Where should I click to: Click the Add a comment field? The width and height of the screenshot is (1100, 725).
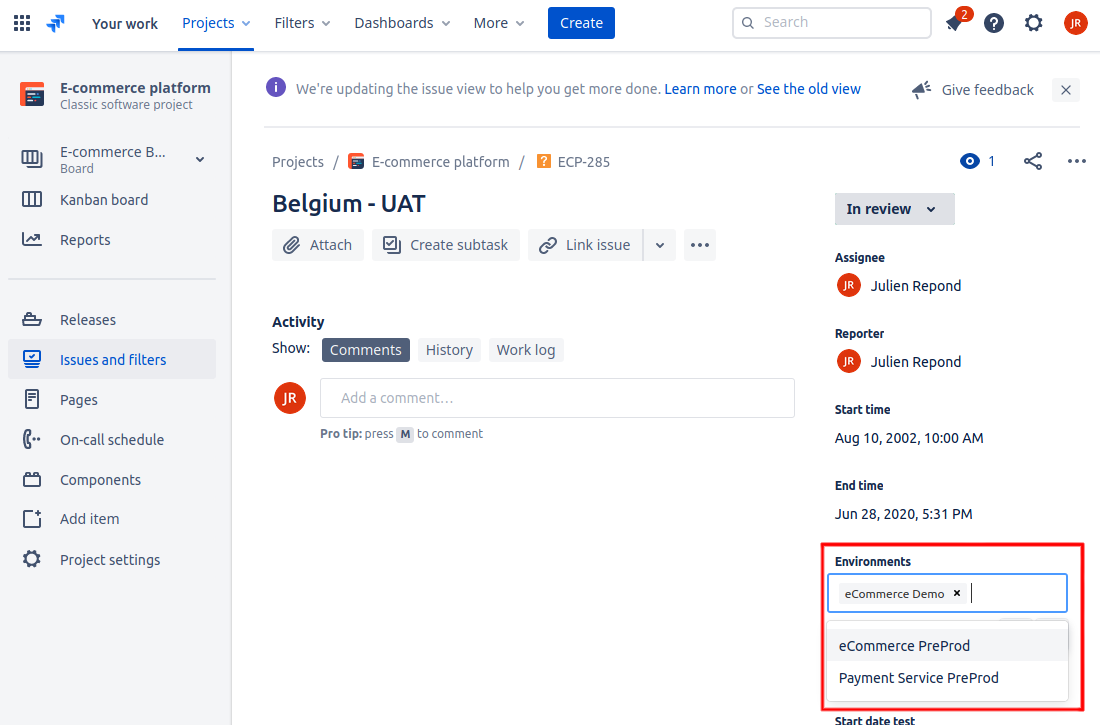pos(557,398)
